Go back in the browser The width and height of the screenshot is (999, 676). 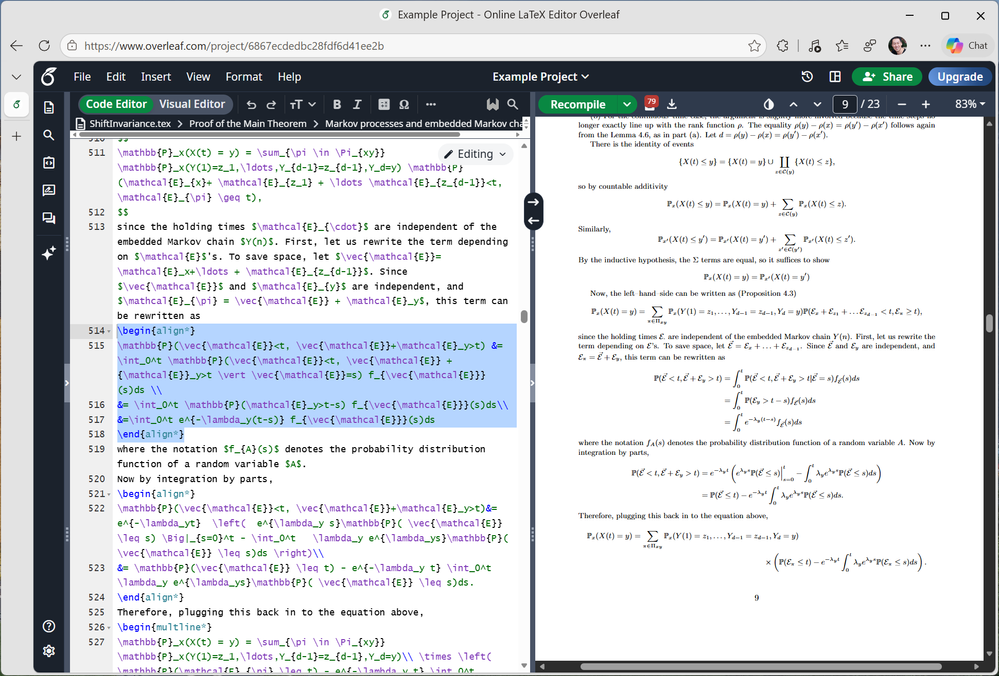pyautogui.click(x=17, y=46)
